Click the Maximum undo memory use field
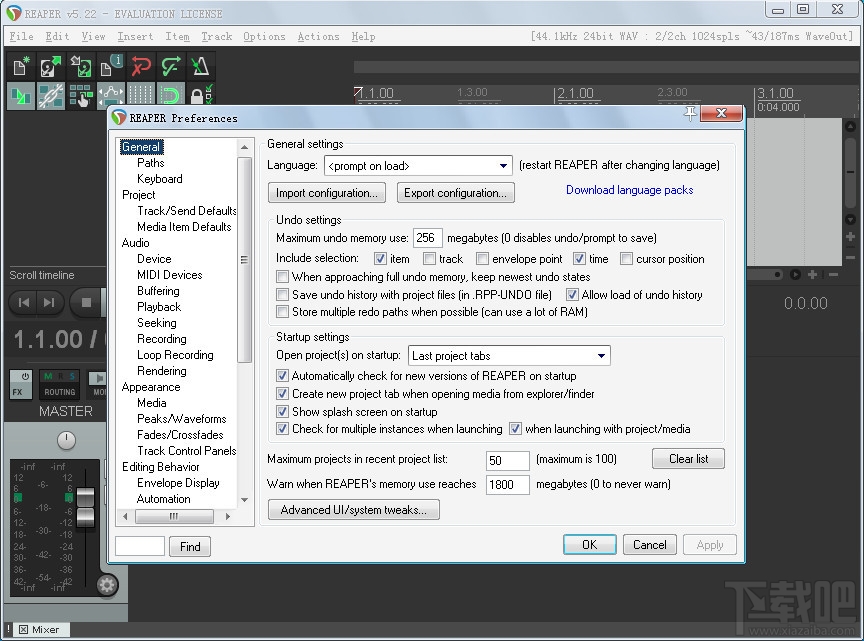864x641 pixels. click(x=428, y=238)
